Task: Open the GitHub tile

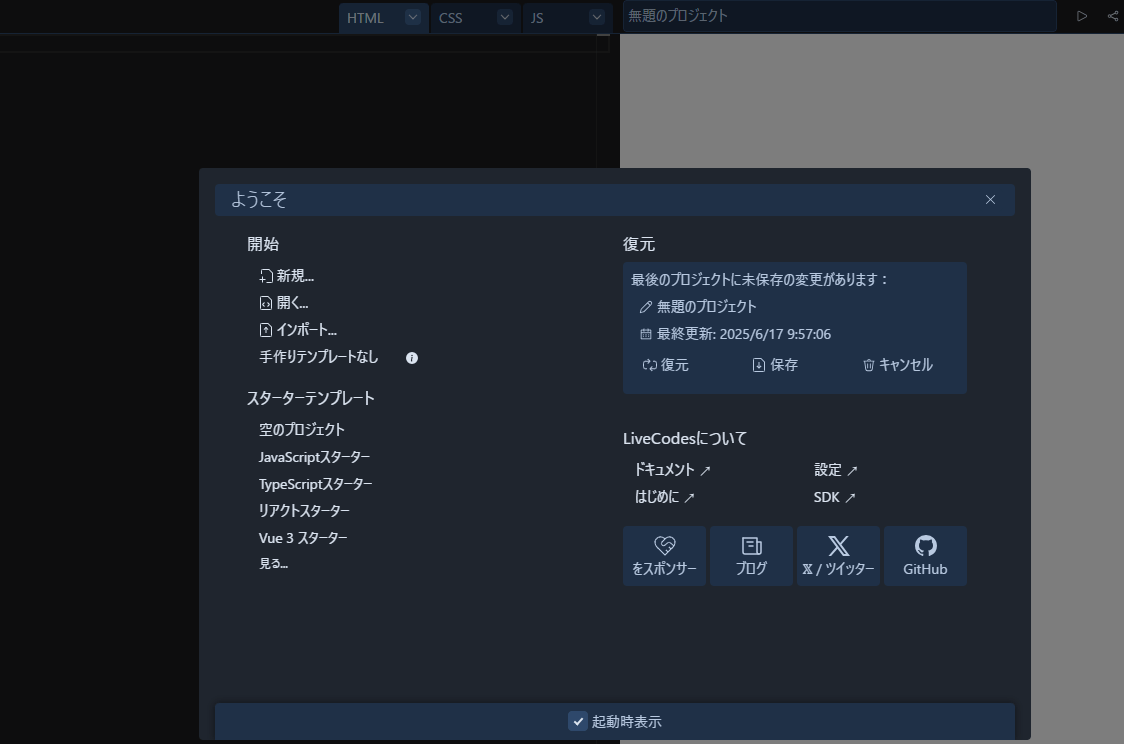Action: [x=925, y=556]
